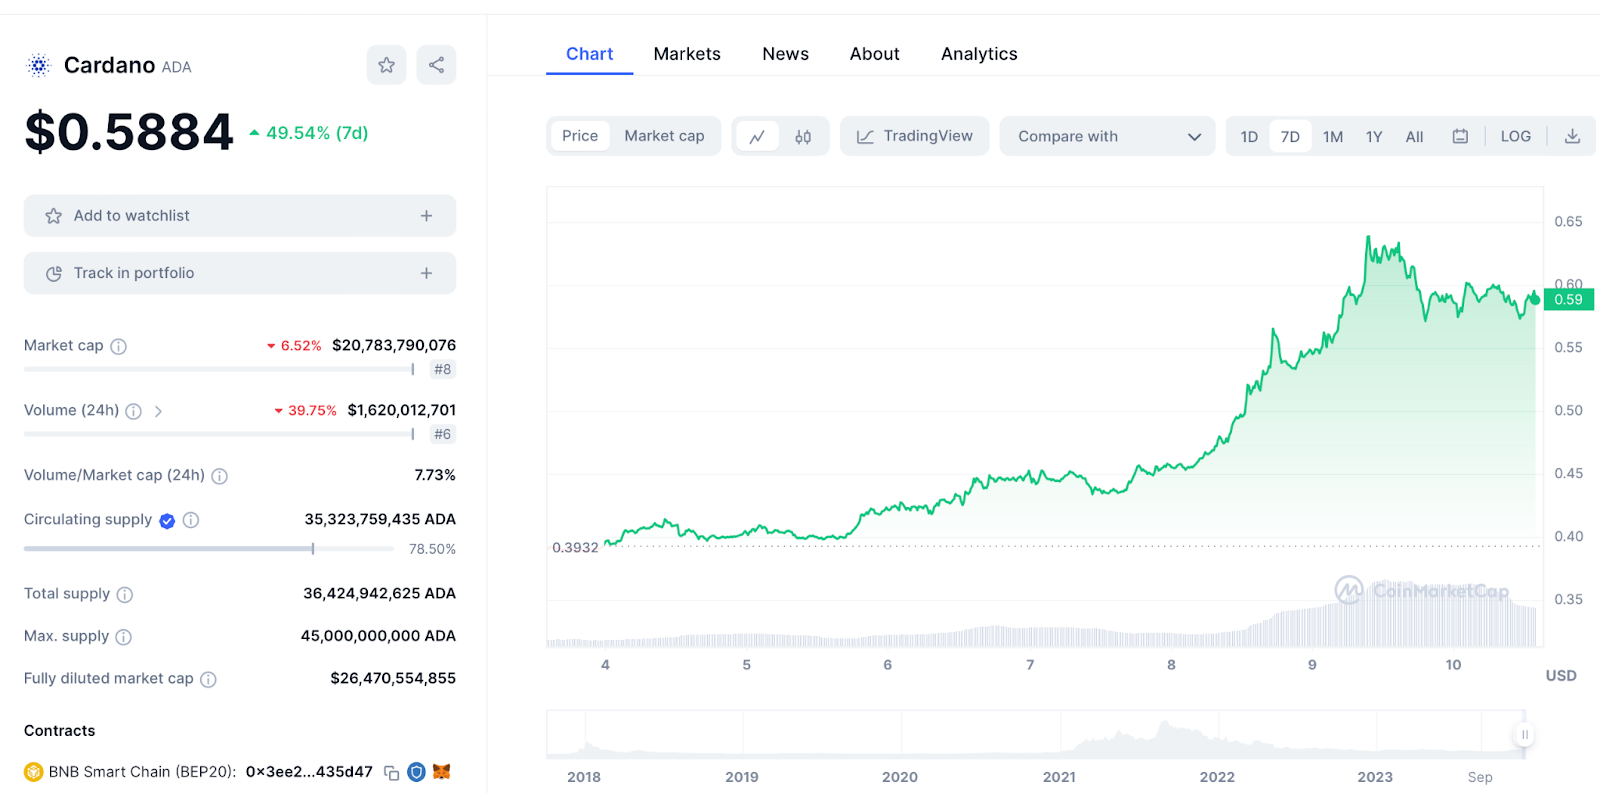Toggle LOG scale on chart

[x=1515, y=136]
